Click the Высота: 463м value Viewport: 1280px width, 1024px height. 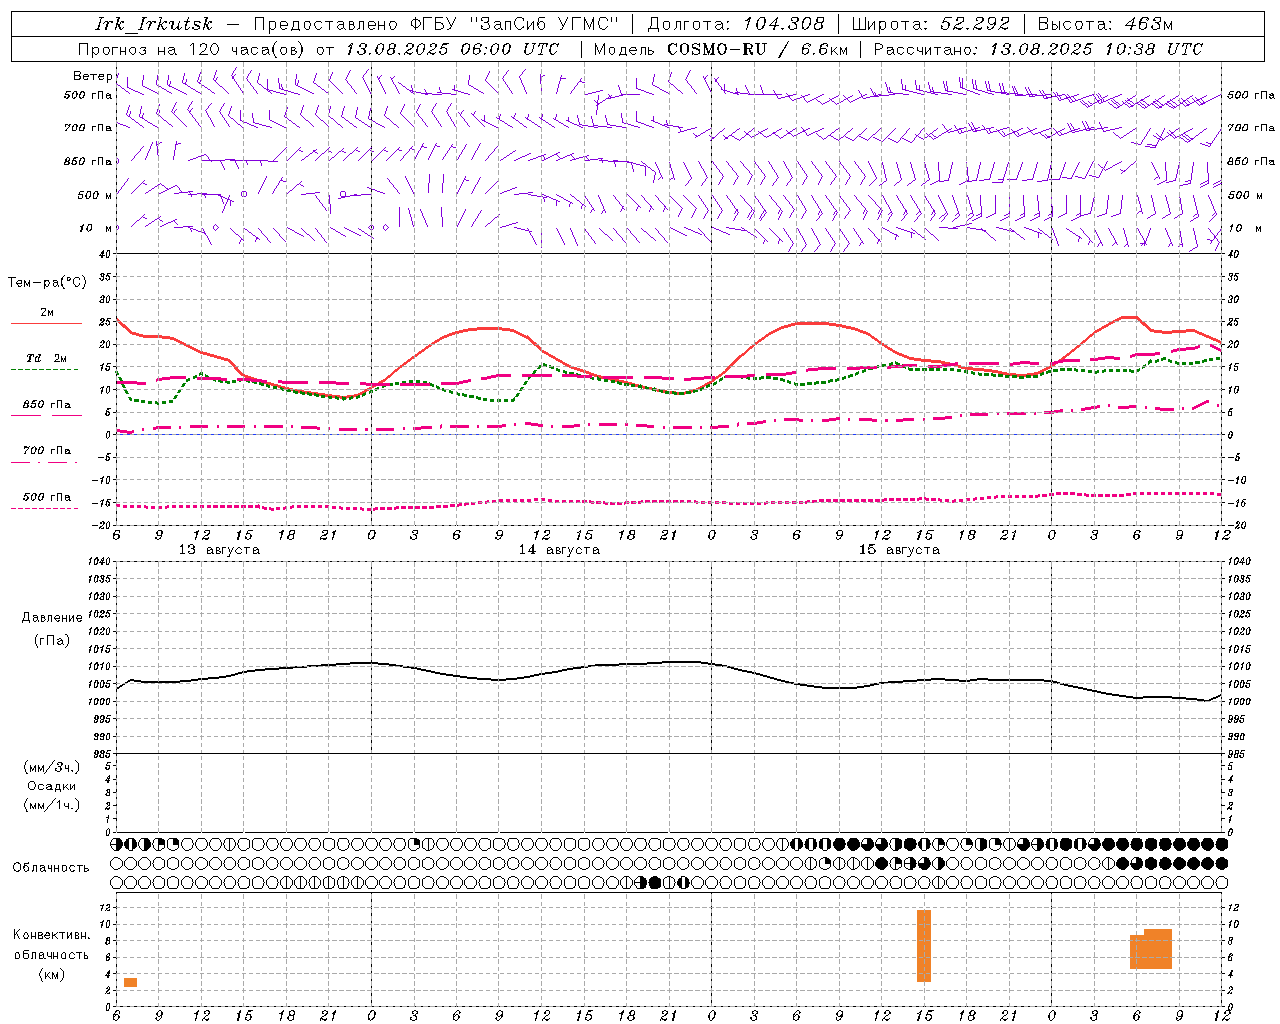pos(1105,24)
